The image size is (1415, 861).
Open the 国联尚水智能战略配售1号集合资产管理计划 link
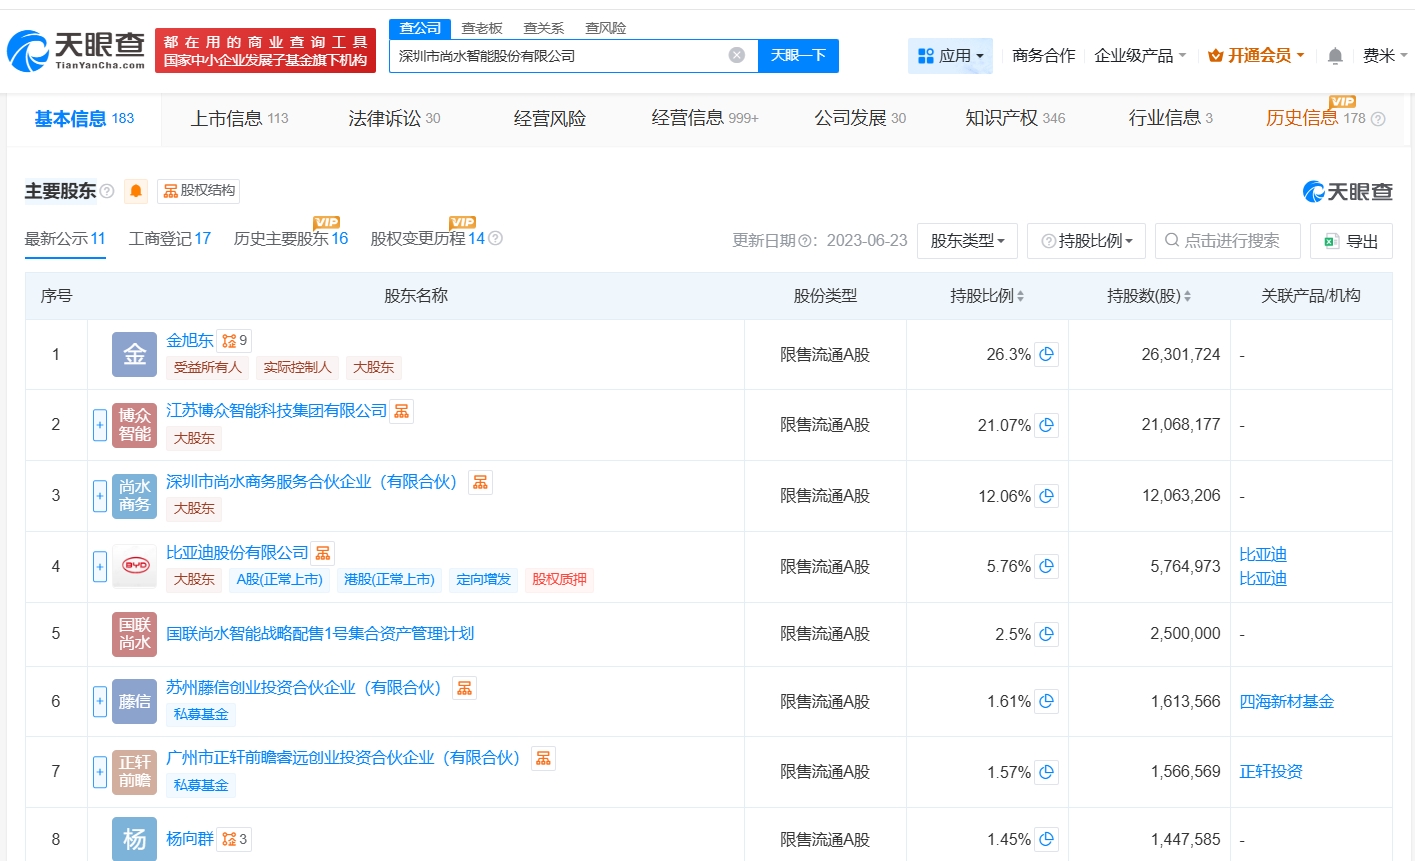click(x=320, y=634)
